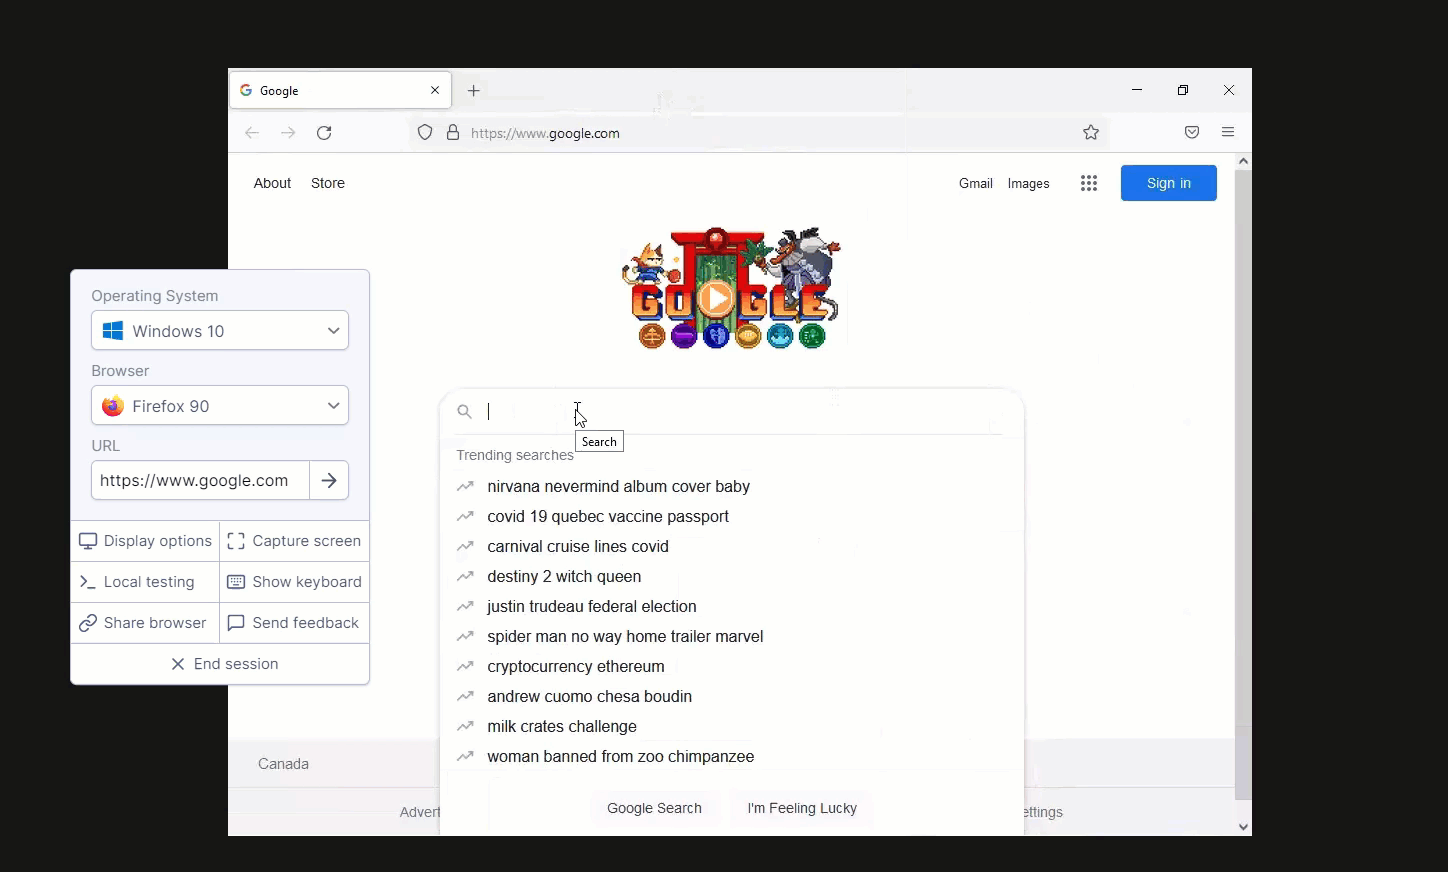Image resolution: width=1448 pixels, height=872 pixels.
Task: Open Display options
Action: tap(145, 541)
